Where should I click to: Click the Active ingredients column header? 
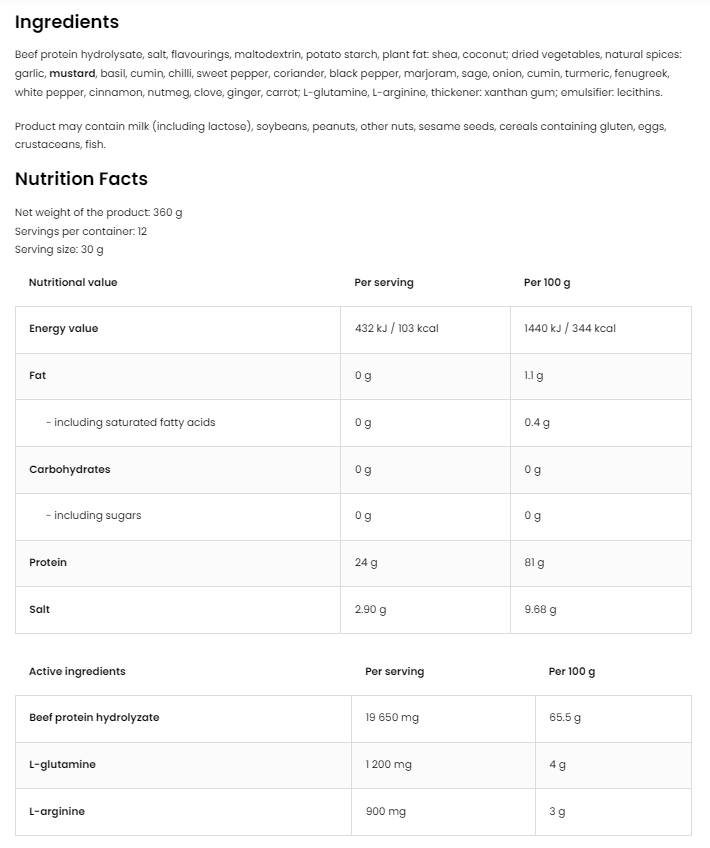(77, 672)
